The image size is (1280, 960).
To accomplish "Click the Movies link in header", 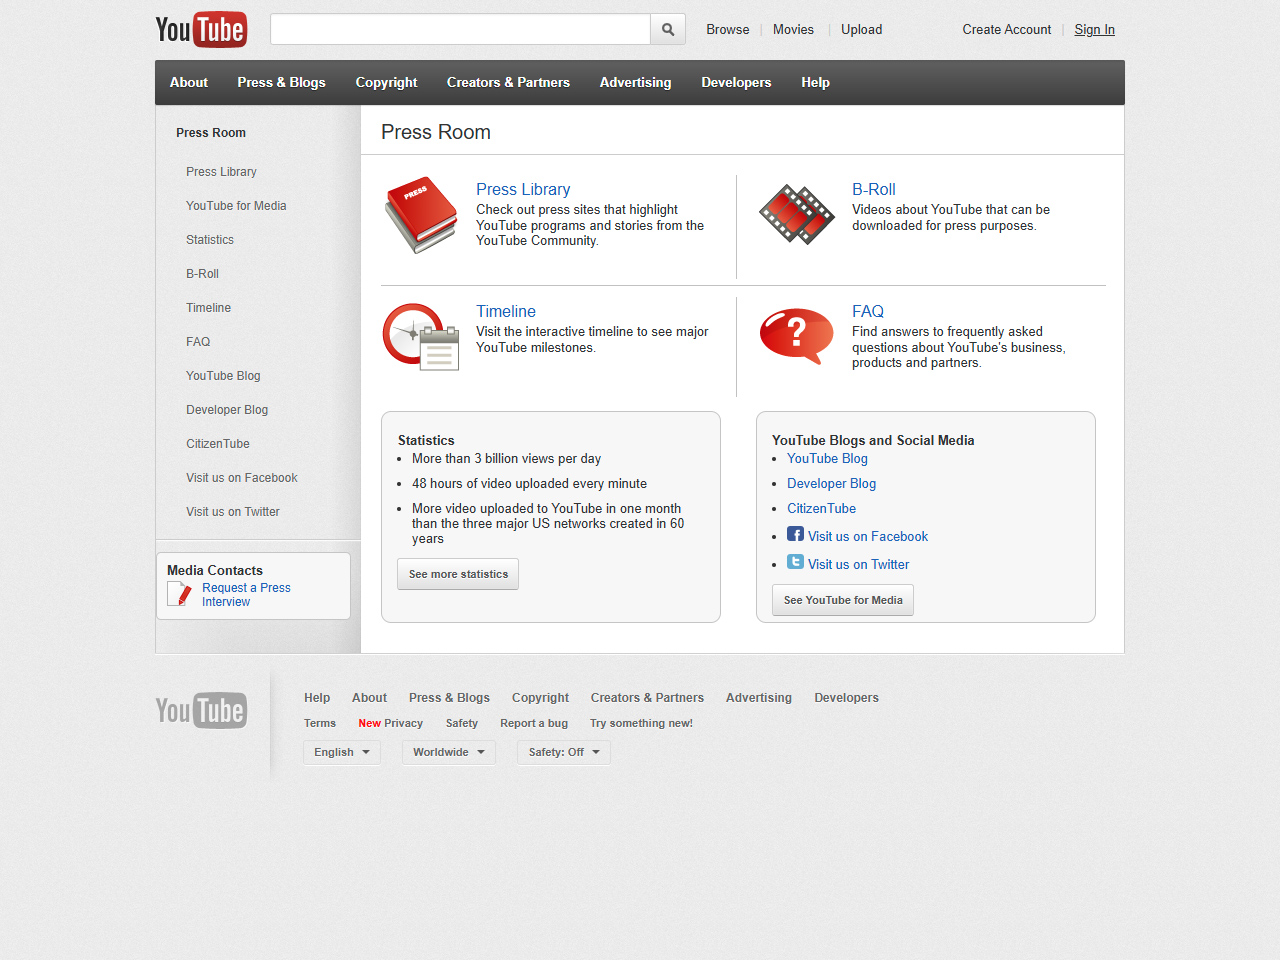I will pos(793,29).
